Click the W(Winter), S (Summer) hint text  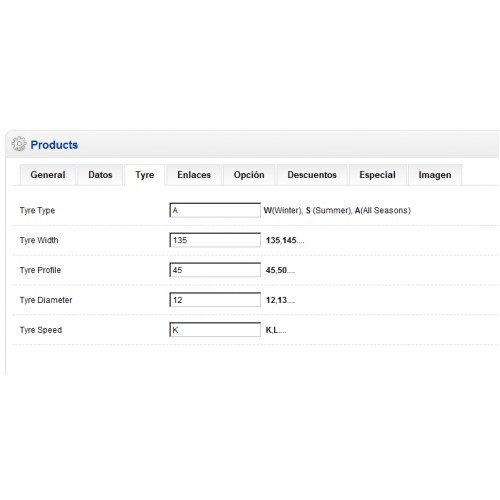(x=308, y=210)
